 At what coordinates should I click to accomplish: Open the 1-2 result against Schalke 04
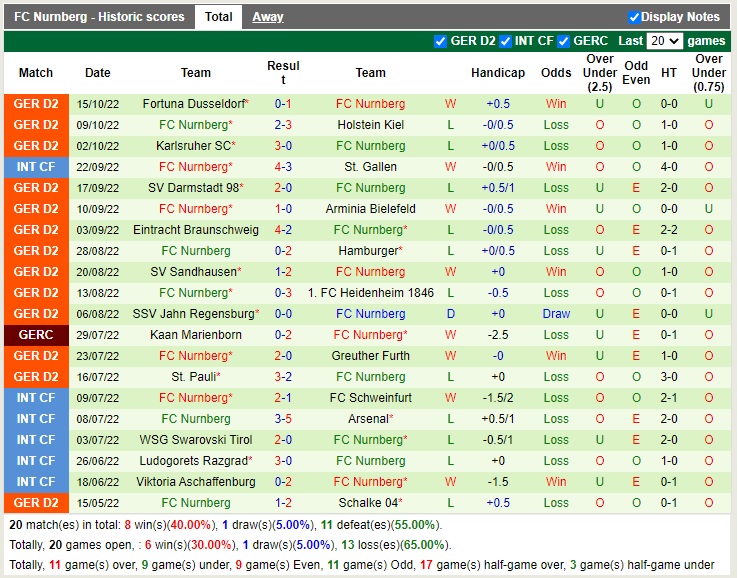(283, 503)
